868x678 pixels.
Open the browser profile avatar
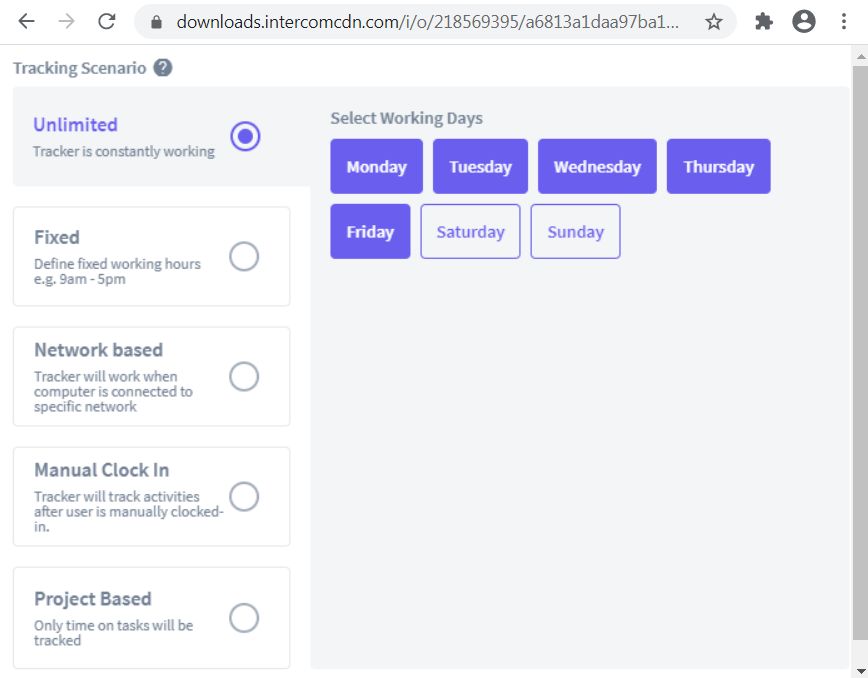pyautogui.click(x=804, y=21)
